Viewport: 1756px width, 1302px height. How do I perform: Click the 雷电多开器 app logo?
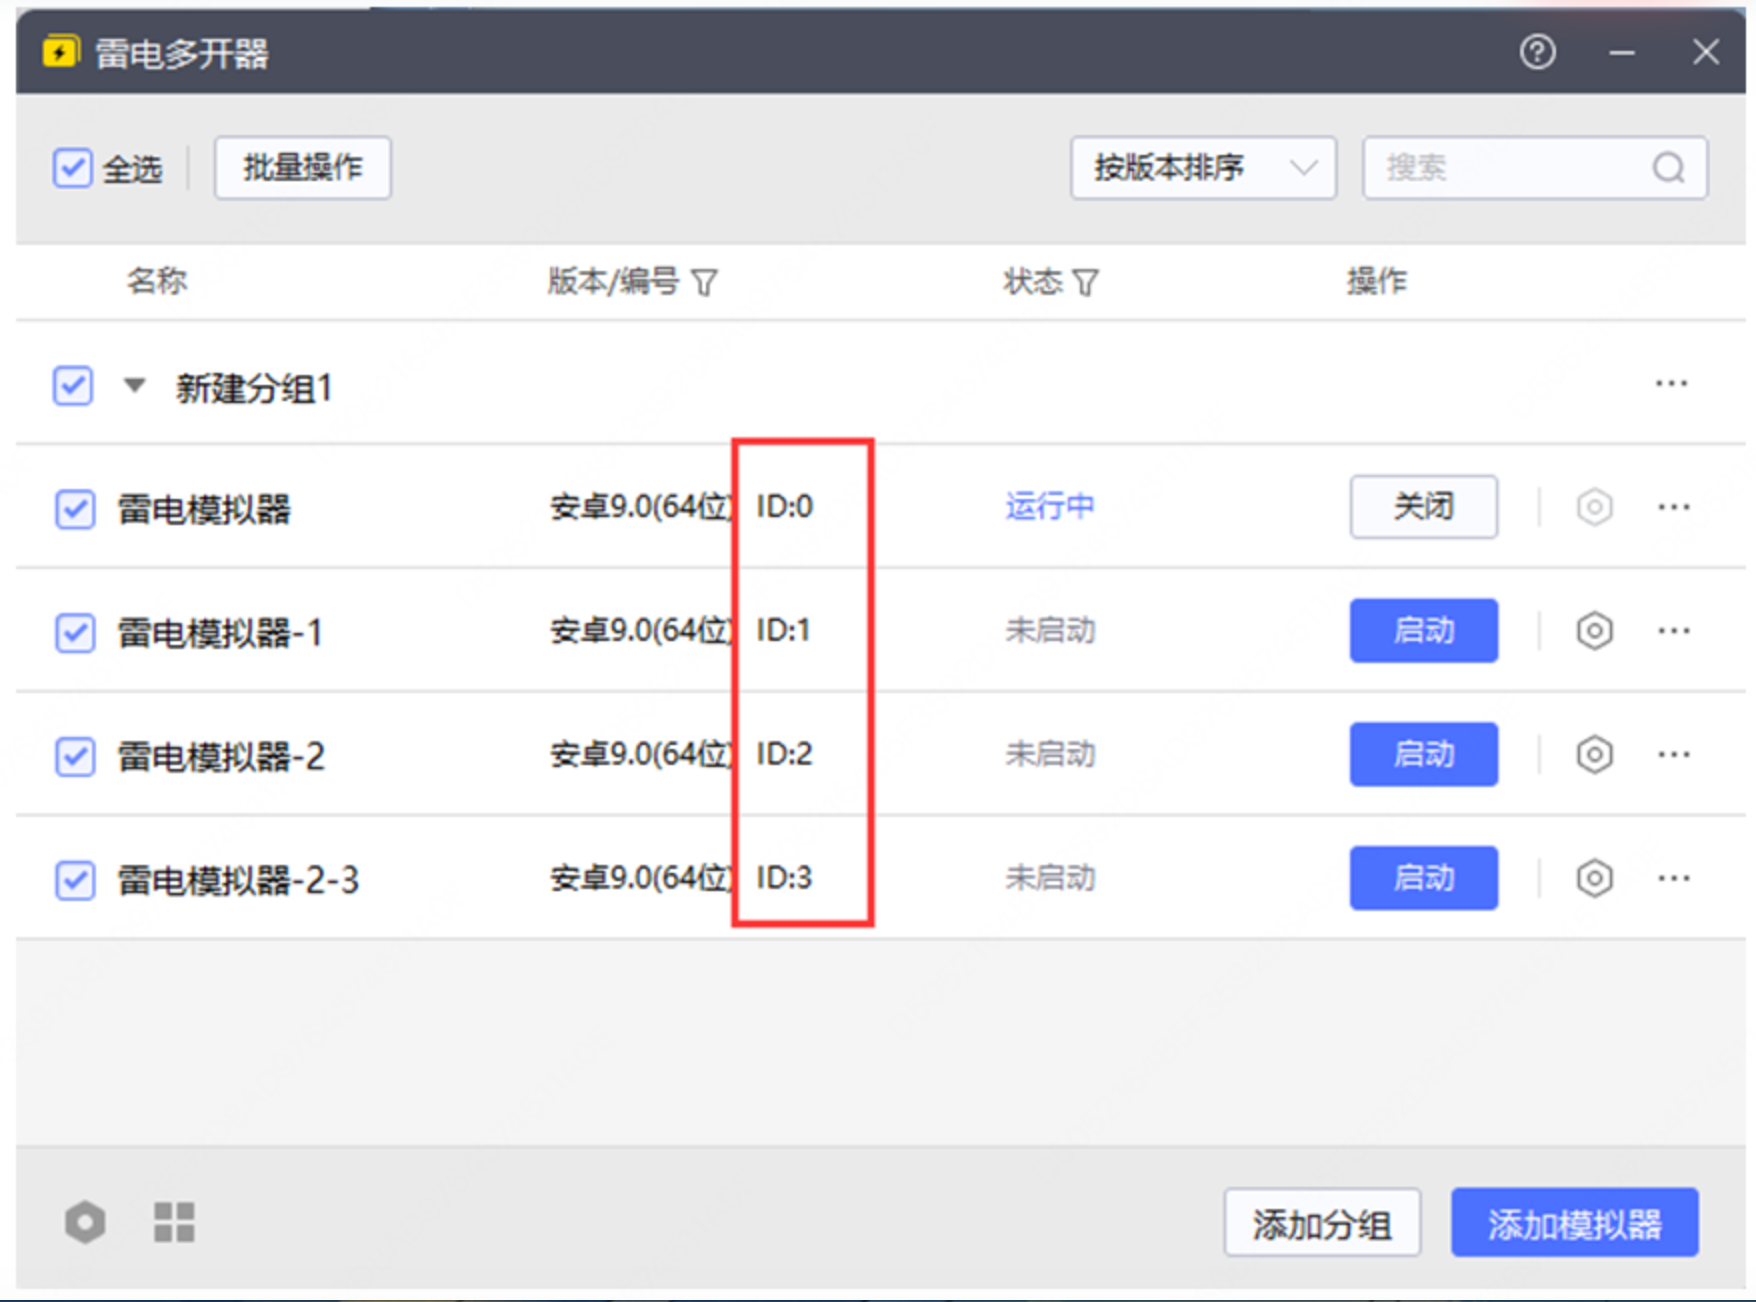coord(61,52)
